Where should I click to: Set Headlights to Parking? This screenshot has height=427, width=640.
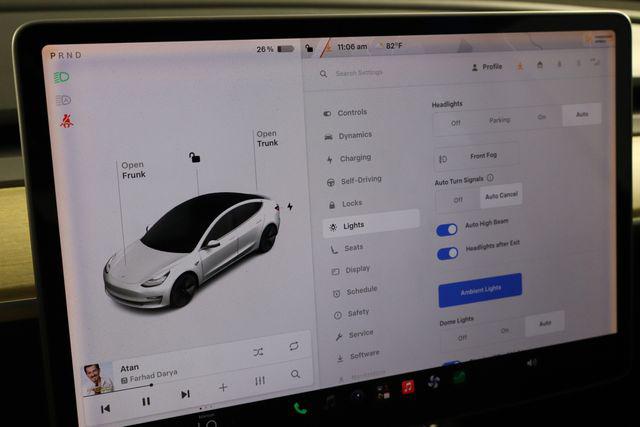pos(500,120)
